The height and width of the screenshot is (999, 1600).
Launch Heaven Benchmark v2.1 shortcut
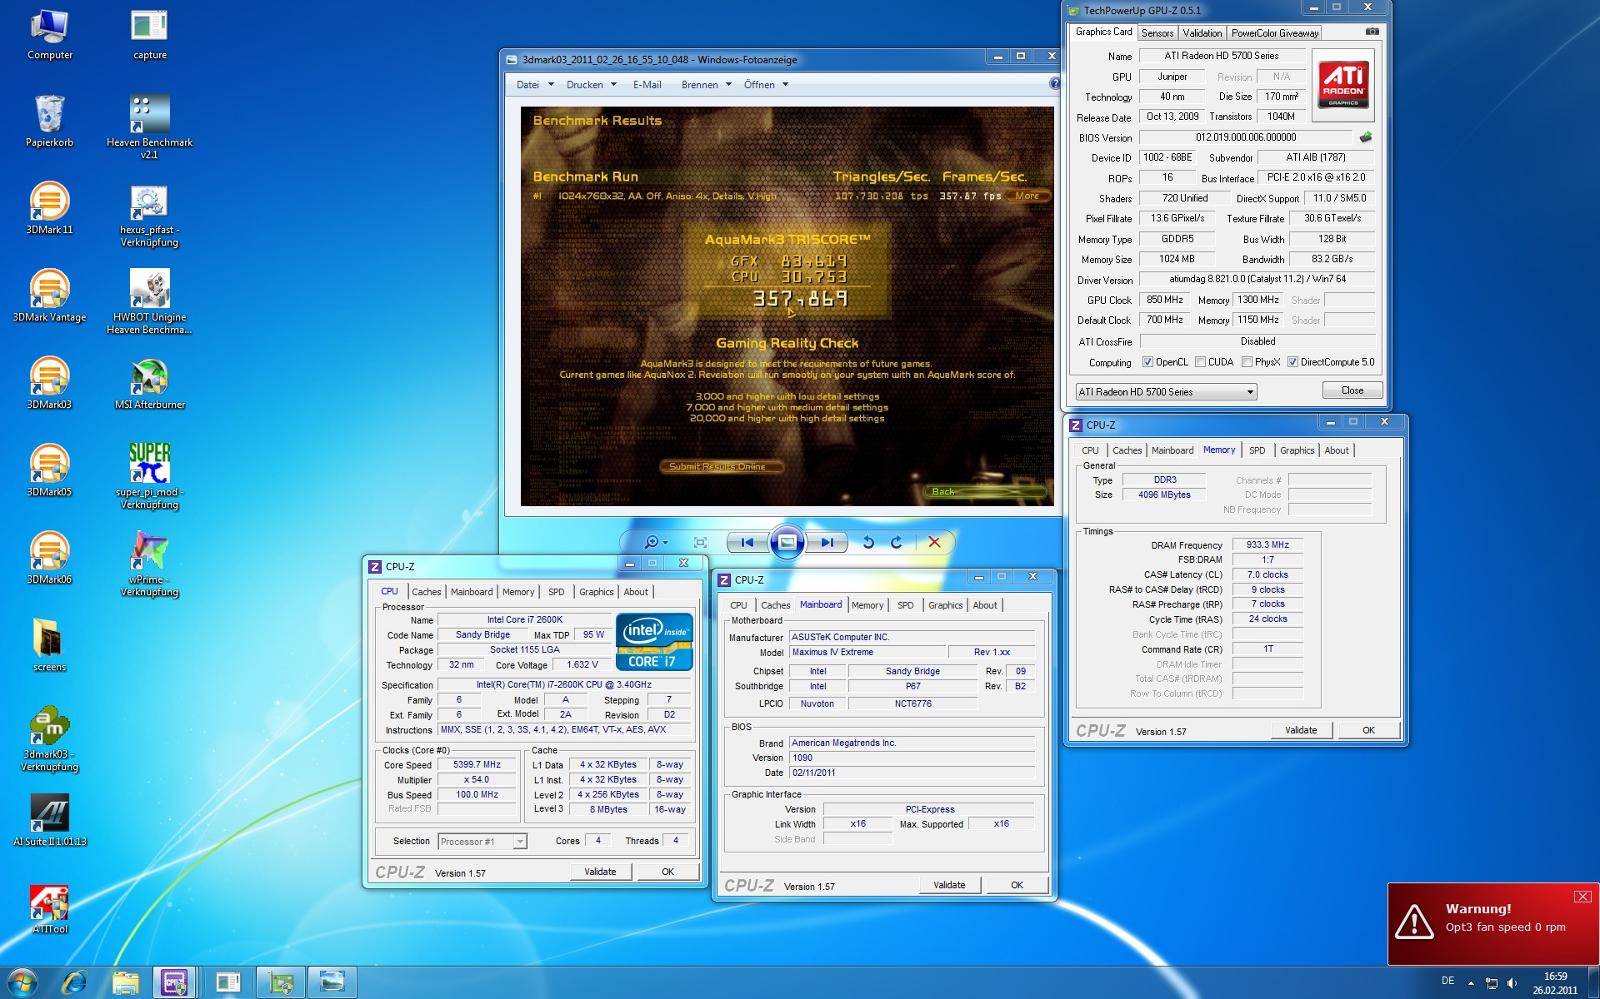[149, 127]
